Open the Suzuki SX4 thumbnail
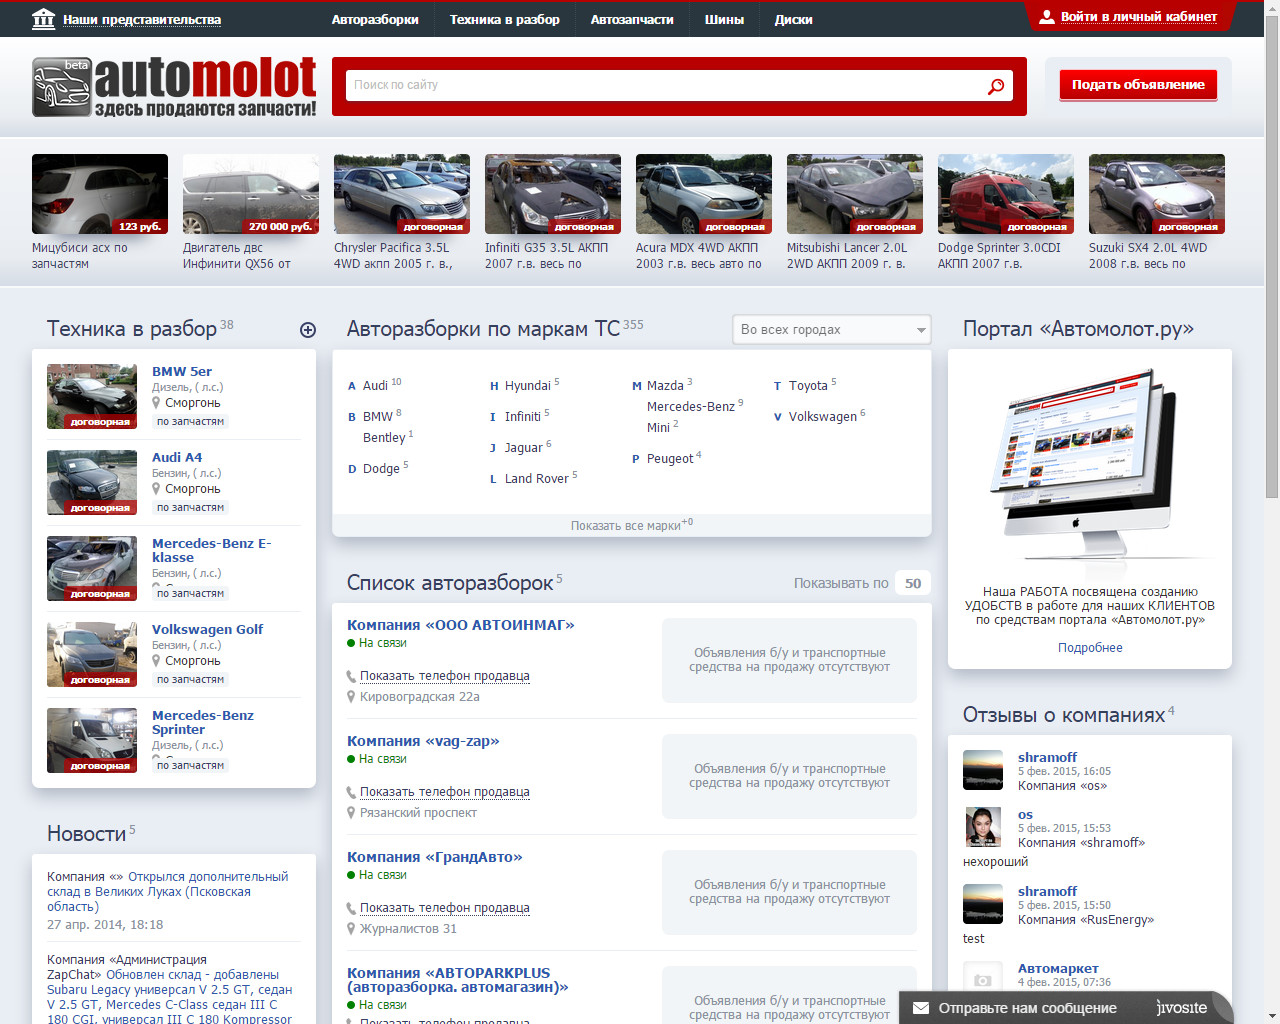 (1157, 194)
